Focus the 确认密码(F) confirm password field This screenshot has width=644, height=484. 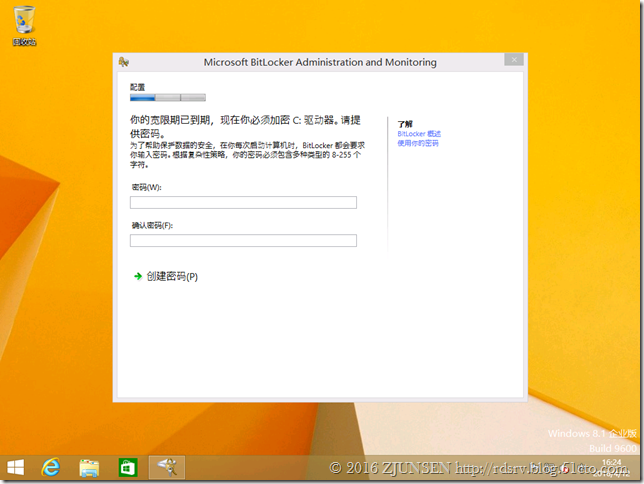tap(243, 240)
